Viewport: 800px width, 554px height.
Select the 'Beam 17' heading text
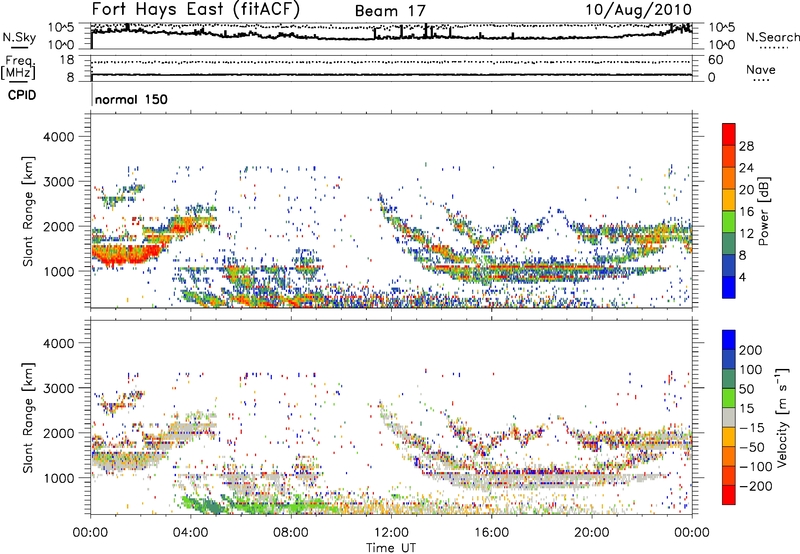pyautogui.click(x=390, y=11)
